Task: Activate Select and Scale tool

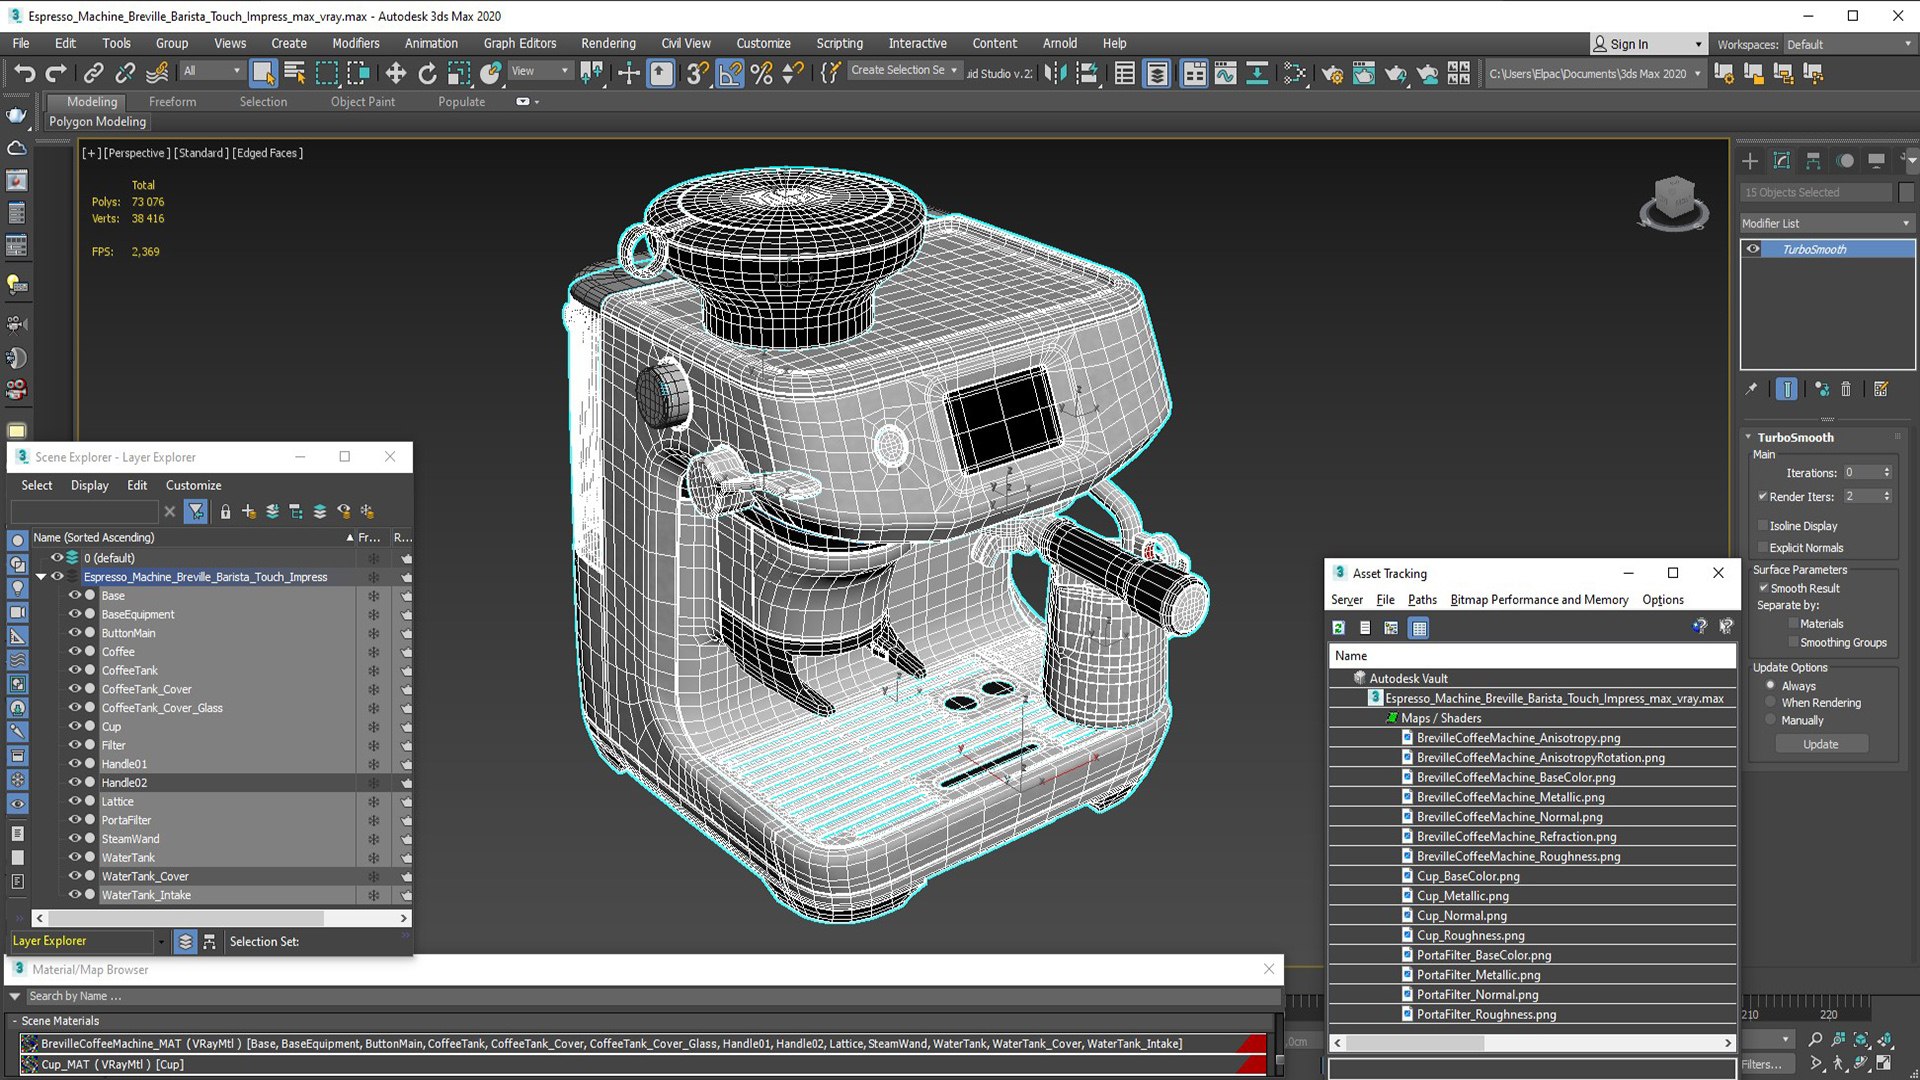Action: [459, 73]
